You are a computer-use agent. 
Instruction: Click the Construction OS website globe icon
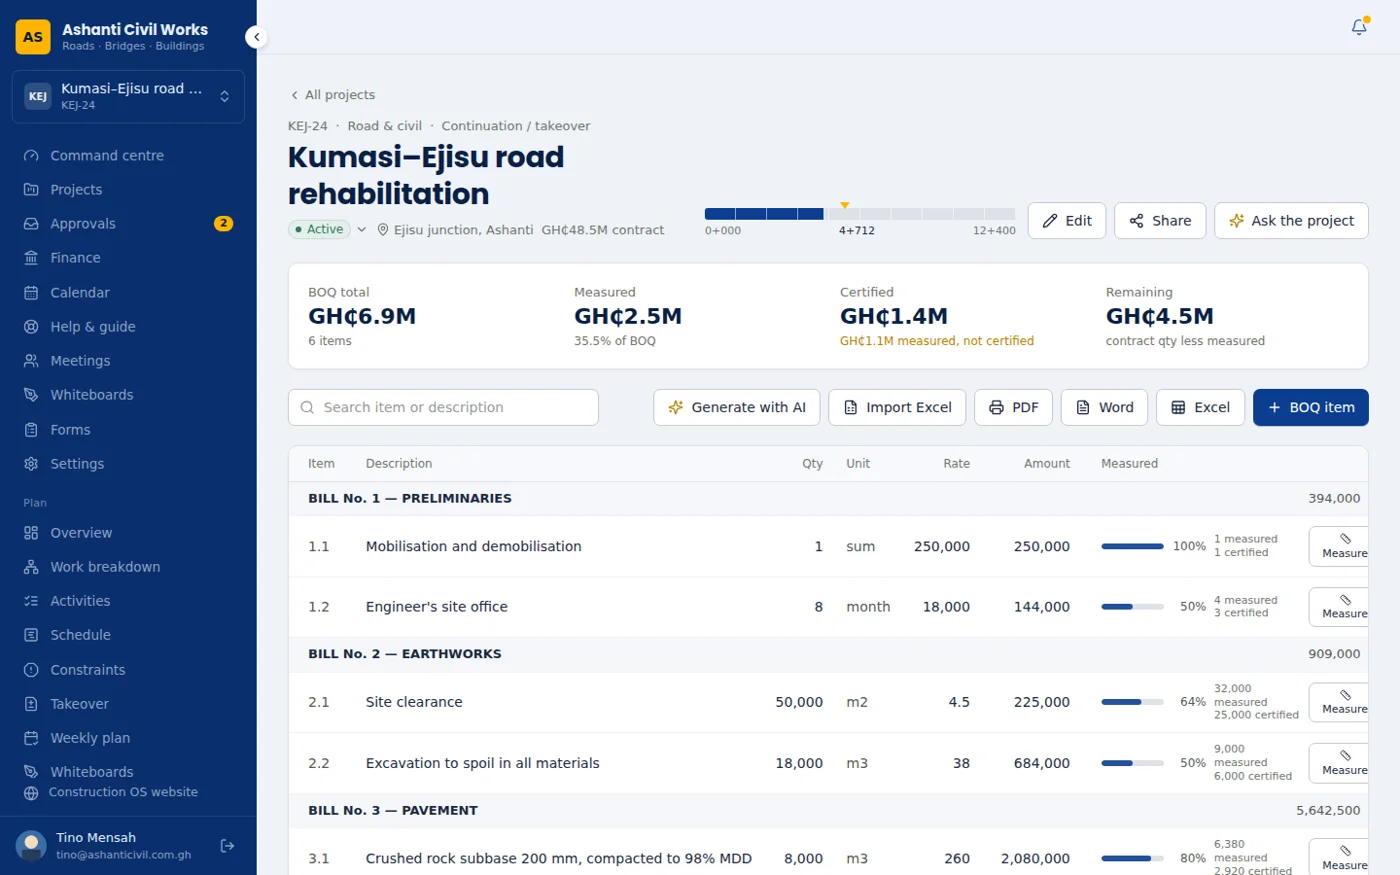[x=31, y=793]
